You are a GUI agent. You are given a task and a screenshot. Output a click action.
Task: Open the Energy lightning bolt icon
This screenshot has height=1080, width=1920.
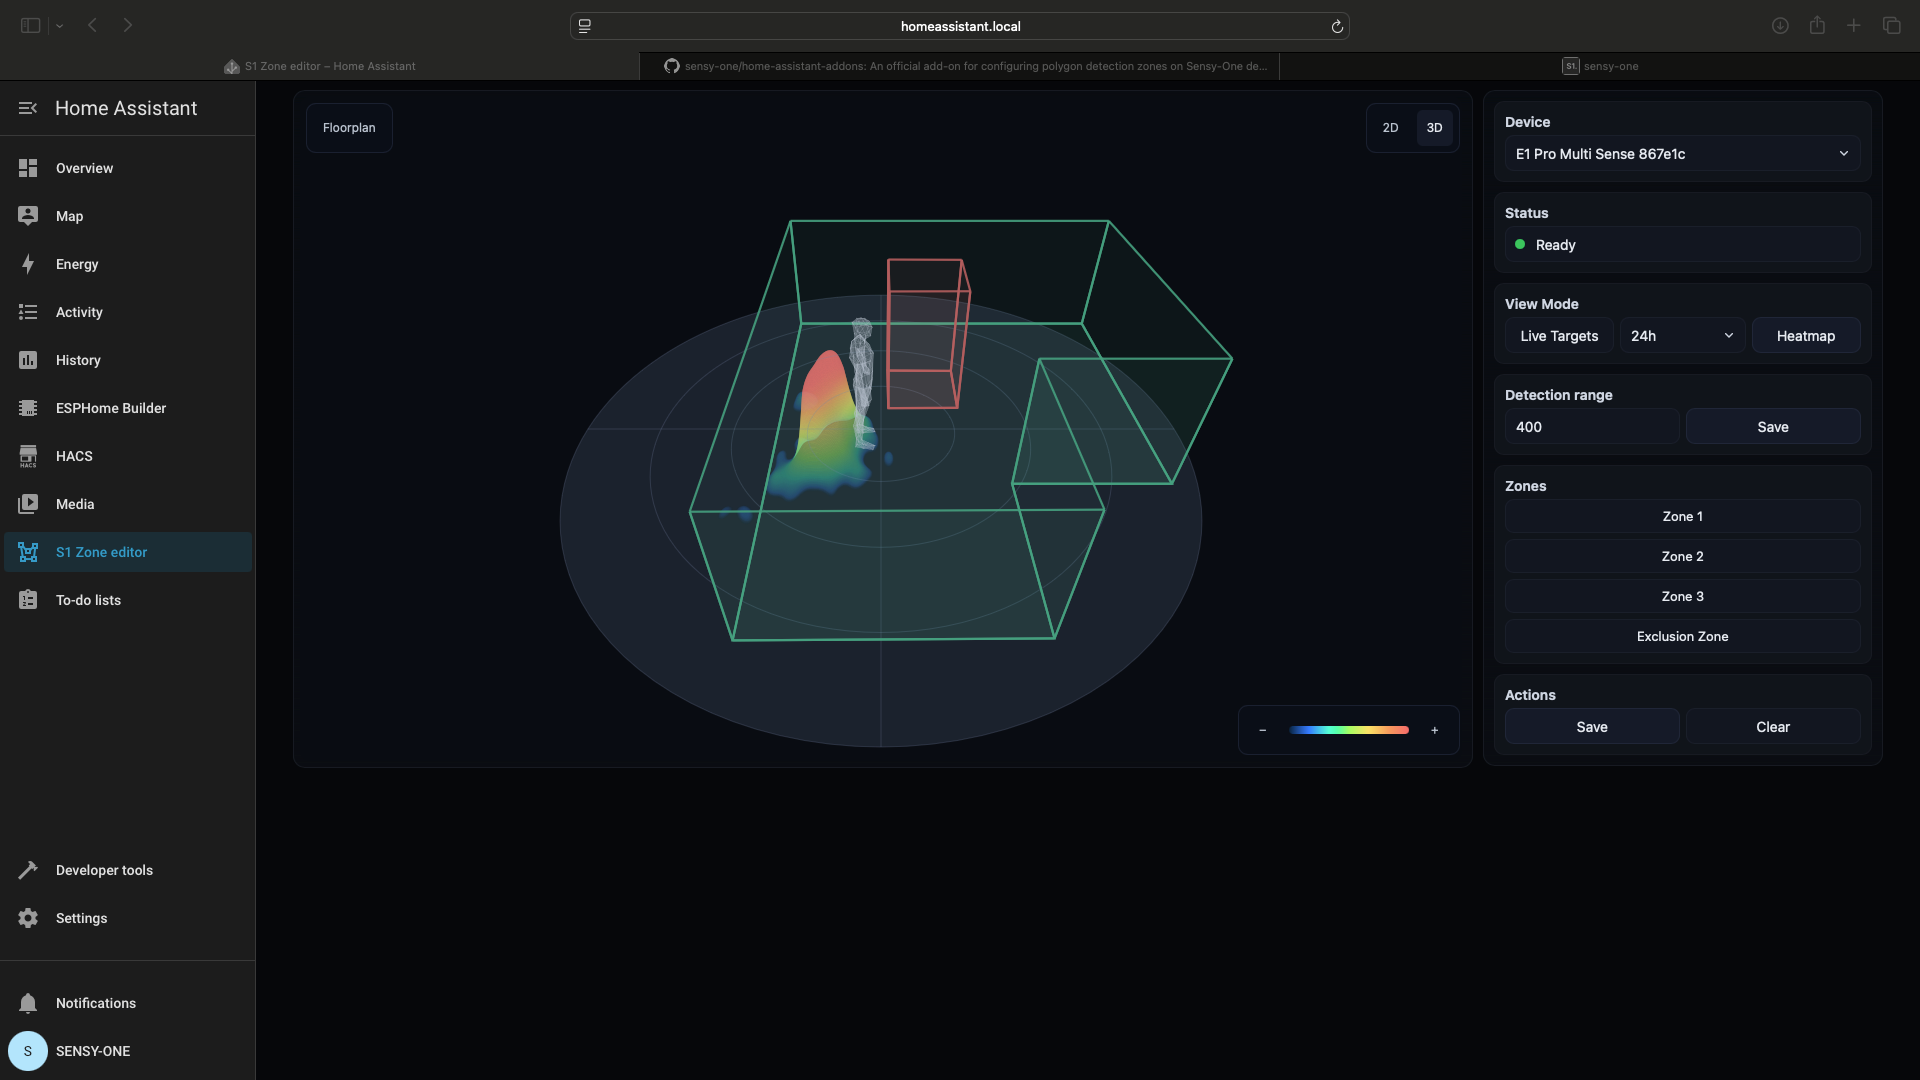(x=28, y=264)
